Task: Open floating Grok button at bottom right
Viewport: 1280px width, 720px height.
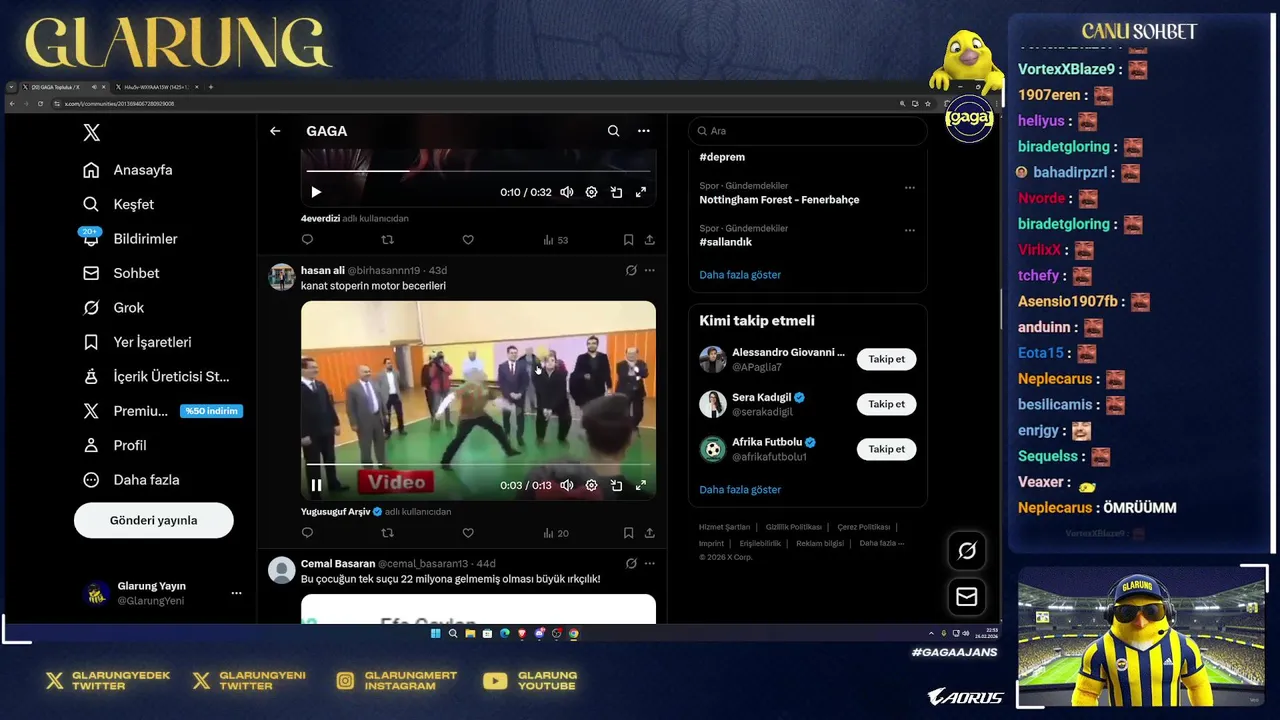Action: point(967,551)
